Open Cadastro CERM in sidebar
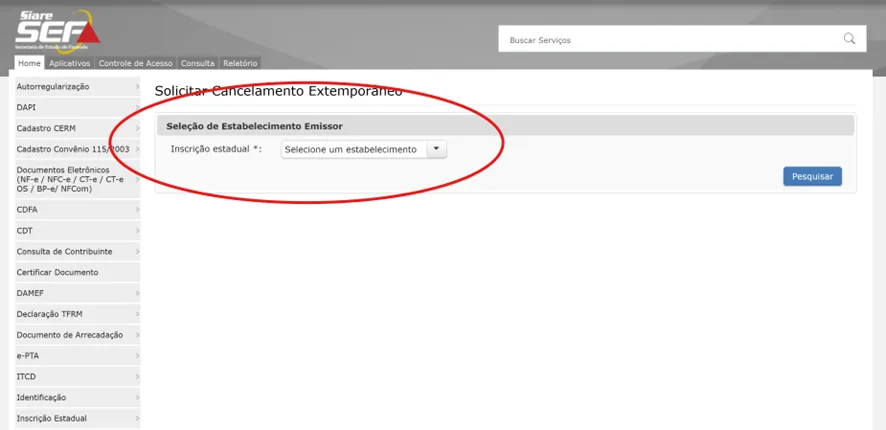This screenshot has width=886, height=430. click(x=78, y=128)
